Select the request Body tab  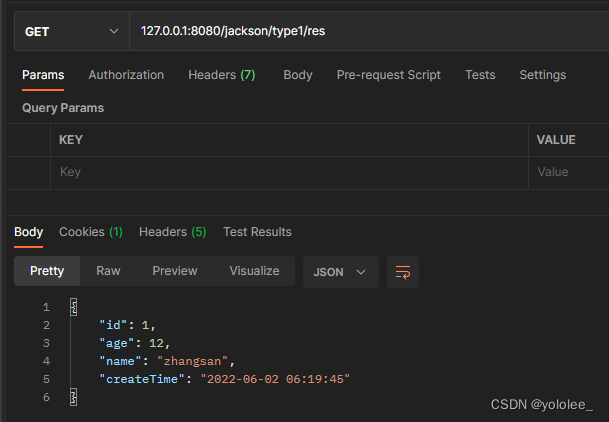point(297,75)
